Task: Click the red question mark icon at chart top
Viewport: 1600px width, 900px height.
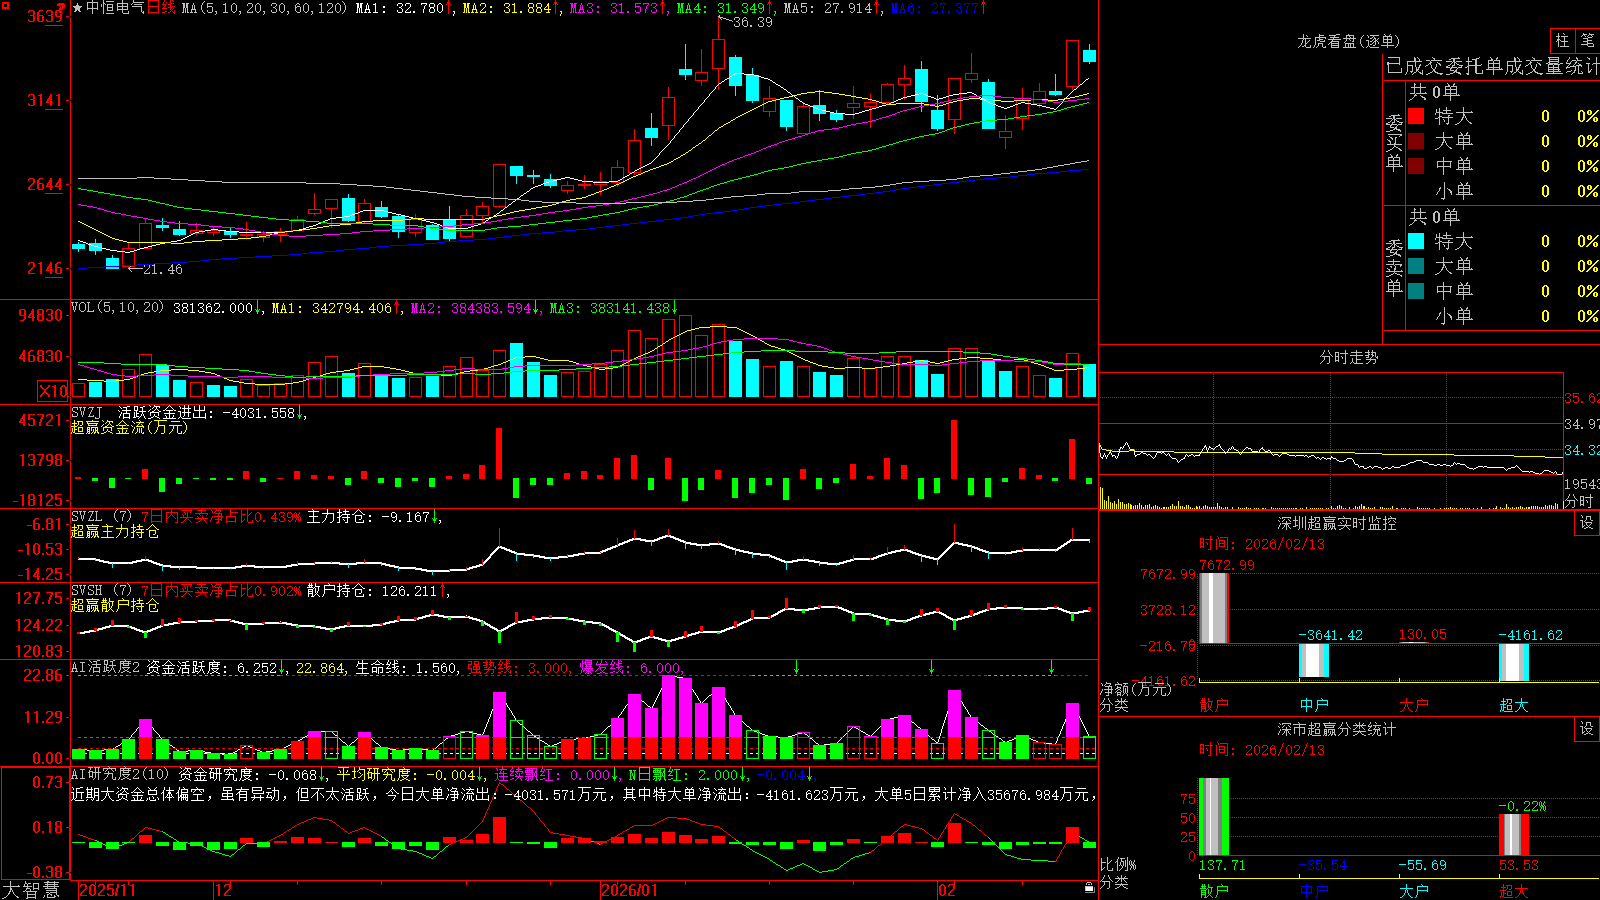Action: pos(62,7)
